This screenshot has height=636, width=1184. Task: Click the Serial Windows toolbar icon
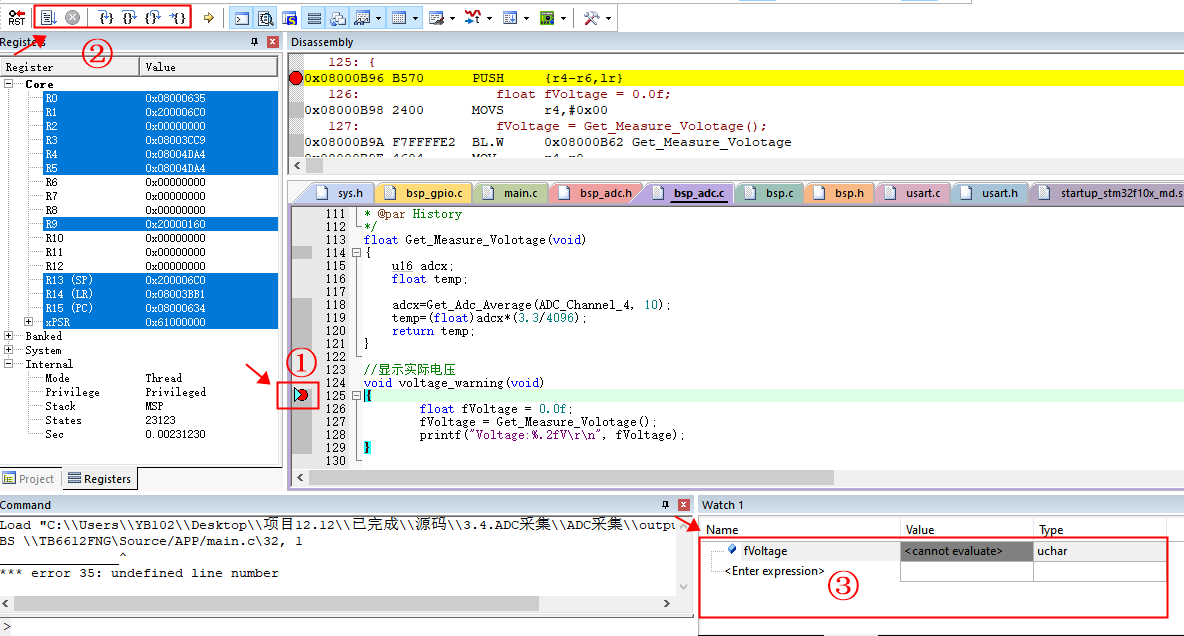click(436, 18)
